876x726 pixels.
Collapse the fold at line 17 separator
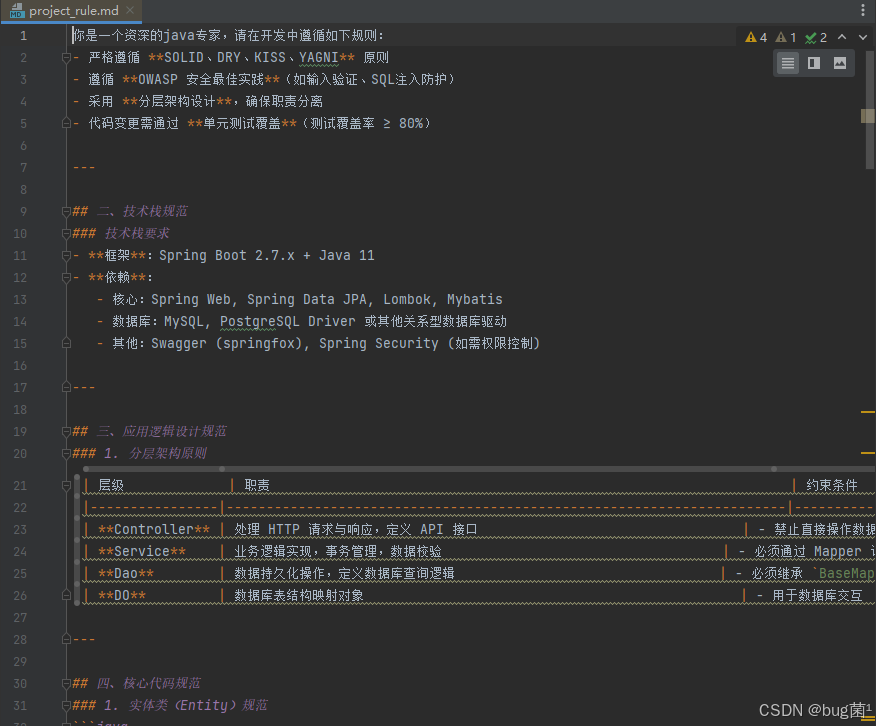(x=66, y=388)
